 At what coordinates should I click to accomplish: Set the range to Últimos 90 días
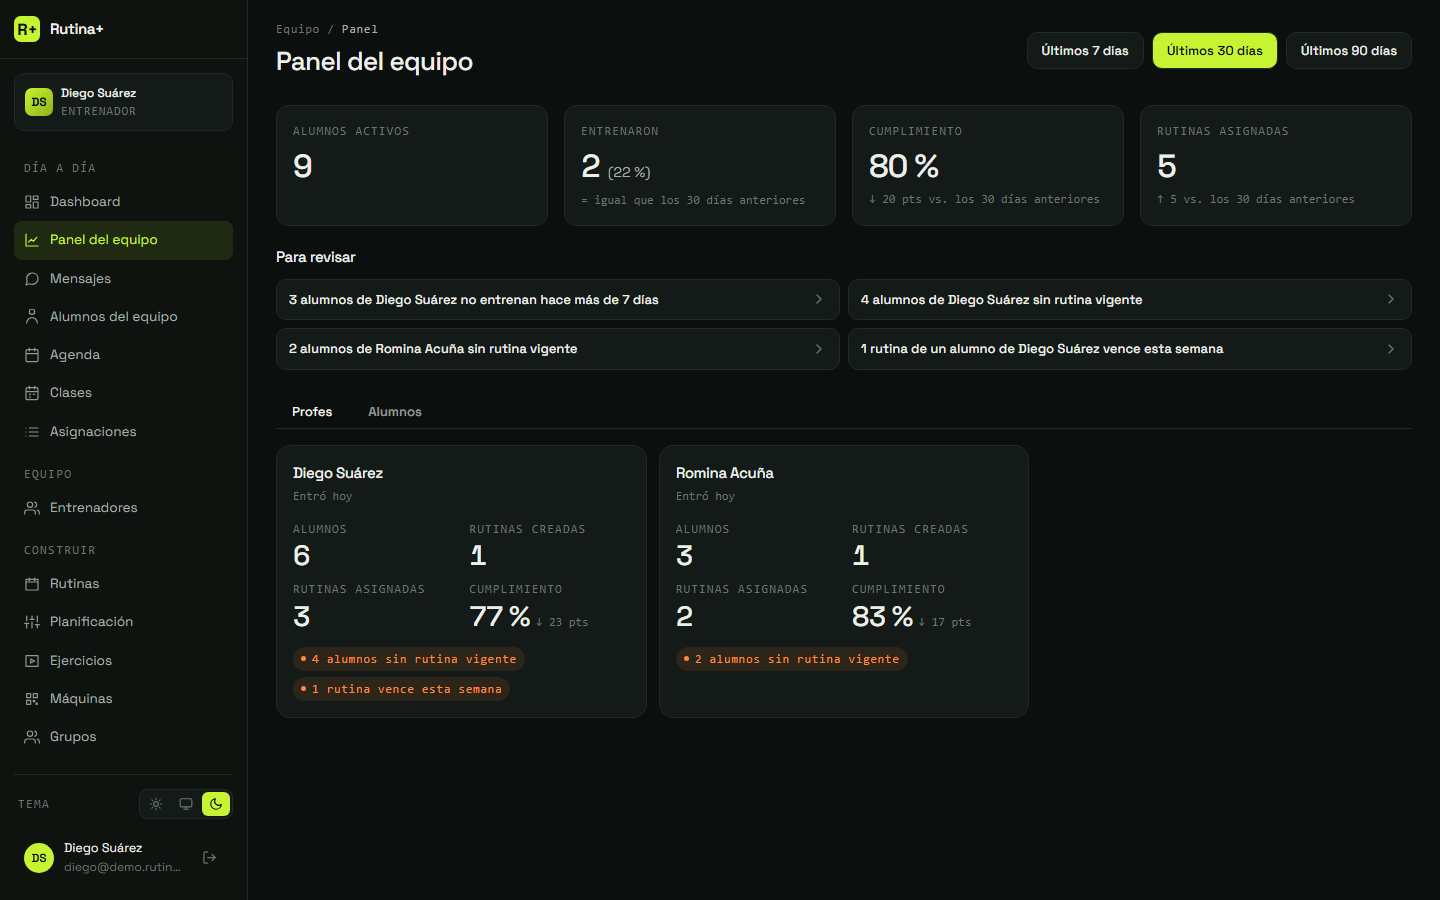coord(1349,51)
